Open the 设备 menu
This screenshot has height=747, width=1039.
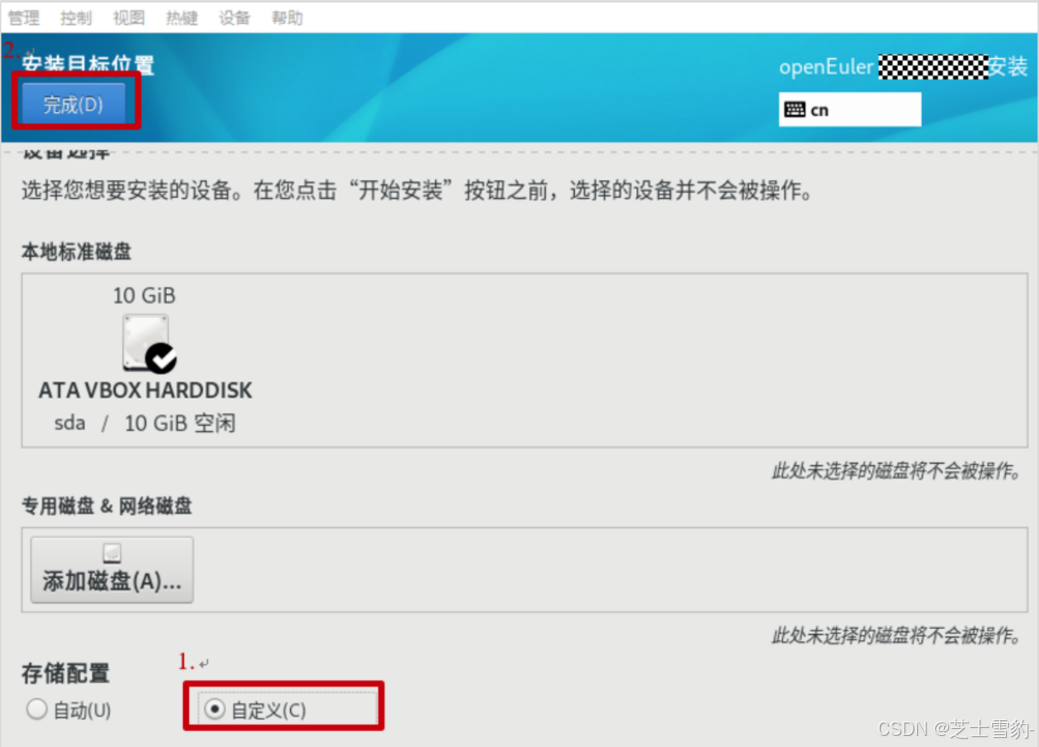click(x=235, y=18)
